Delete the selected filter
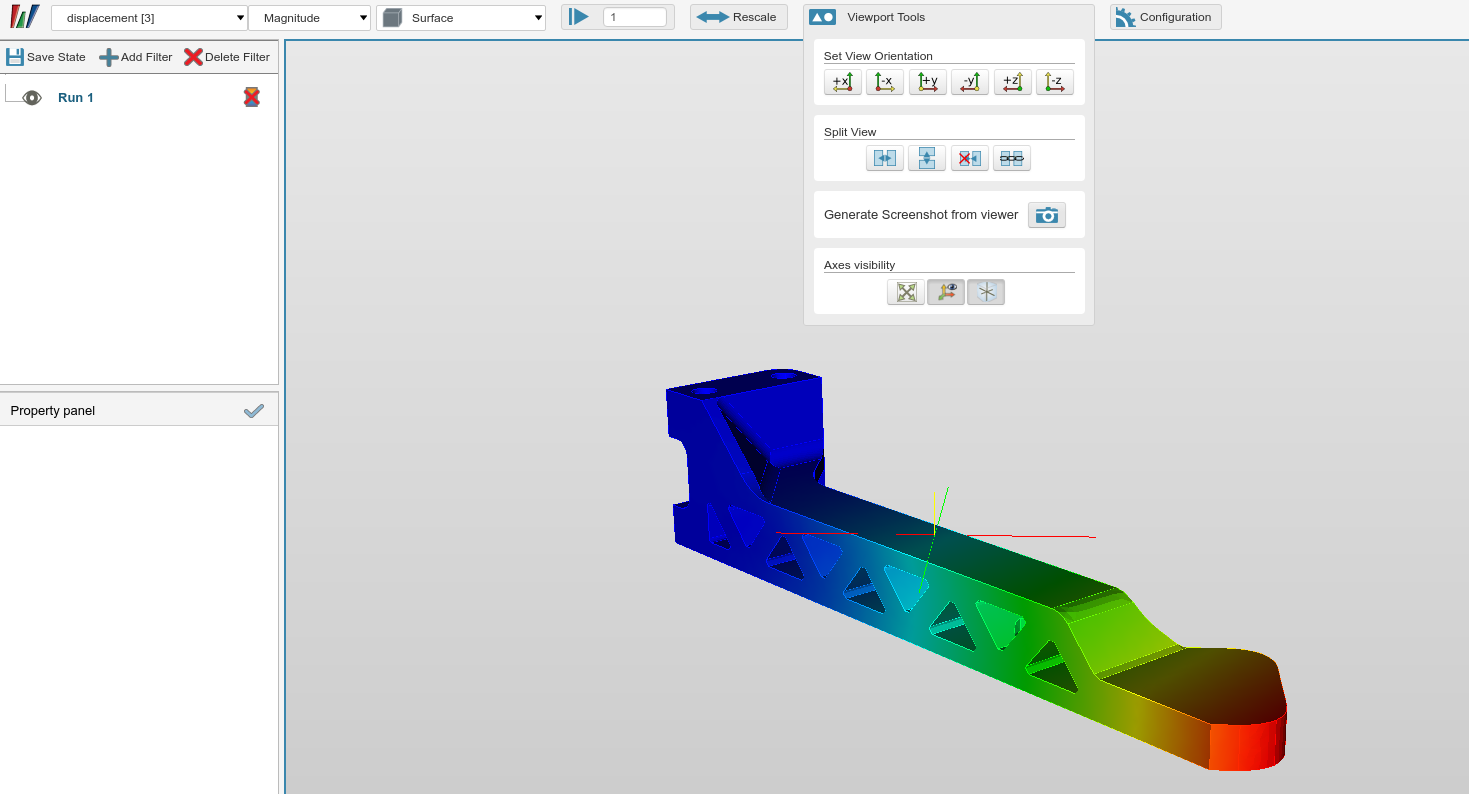This screenshot has height=794, width=1469. pyautogui.click(x=227, y=57)
